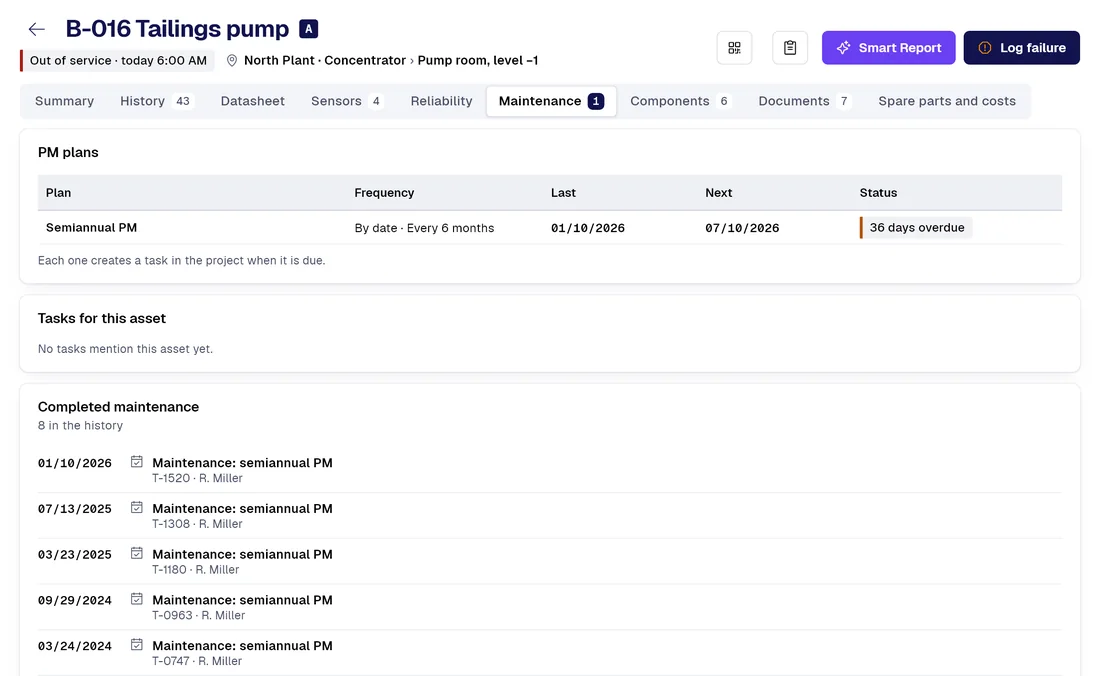
Task: Click the Last column header
Action: pos(563,193)
